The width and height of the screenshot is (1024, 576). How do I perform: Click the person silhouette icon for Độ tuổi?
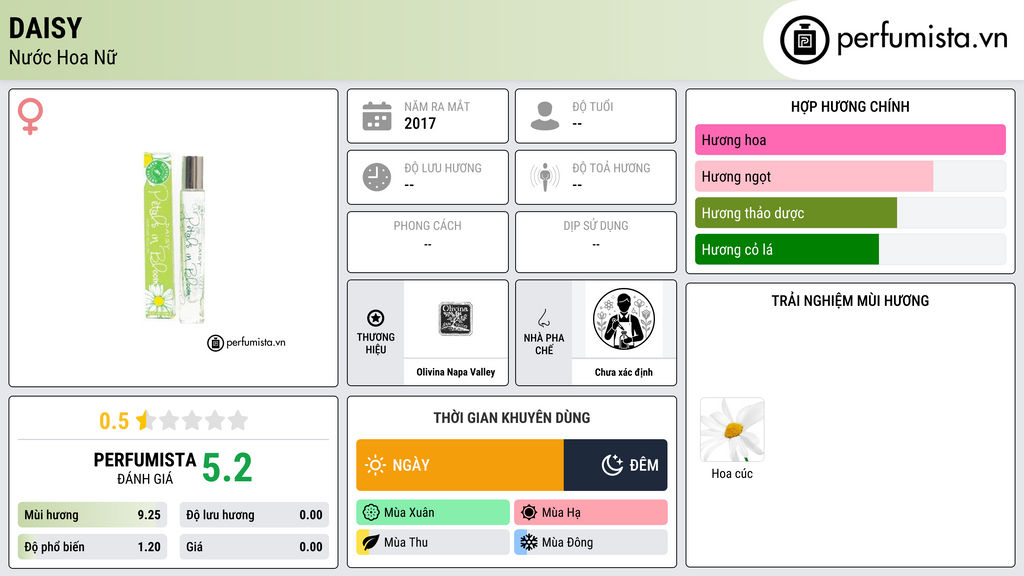click(x=545, y=116)
